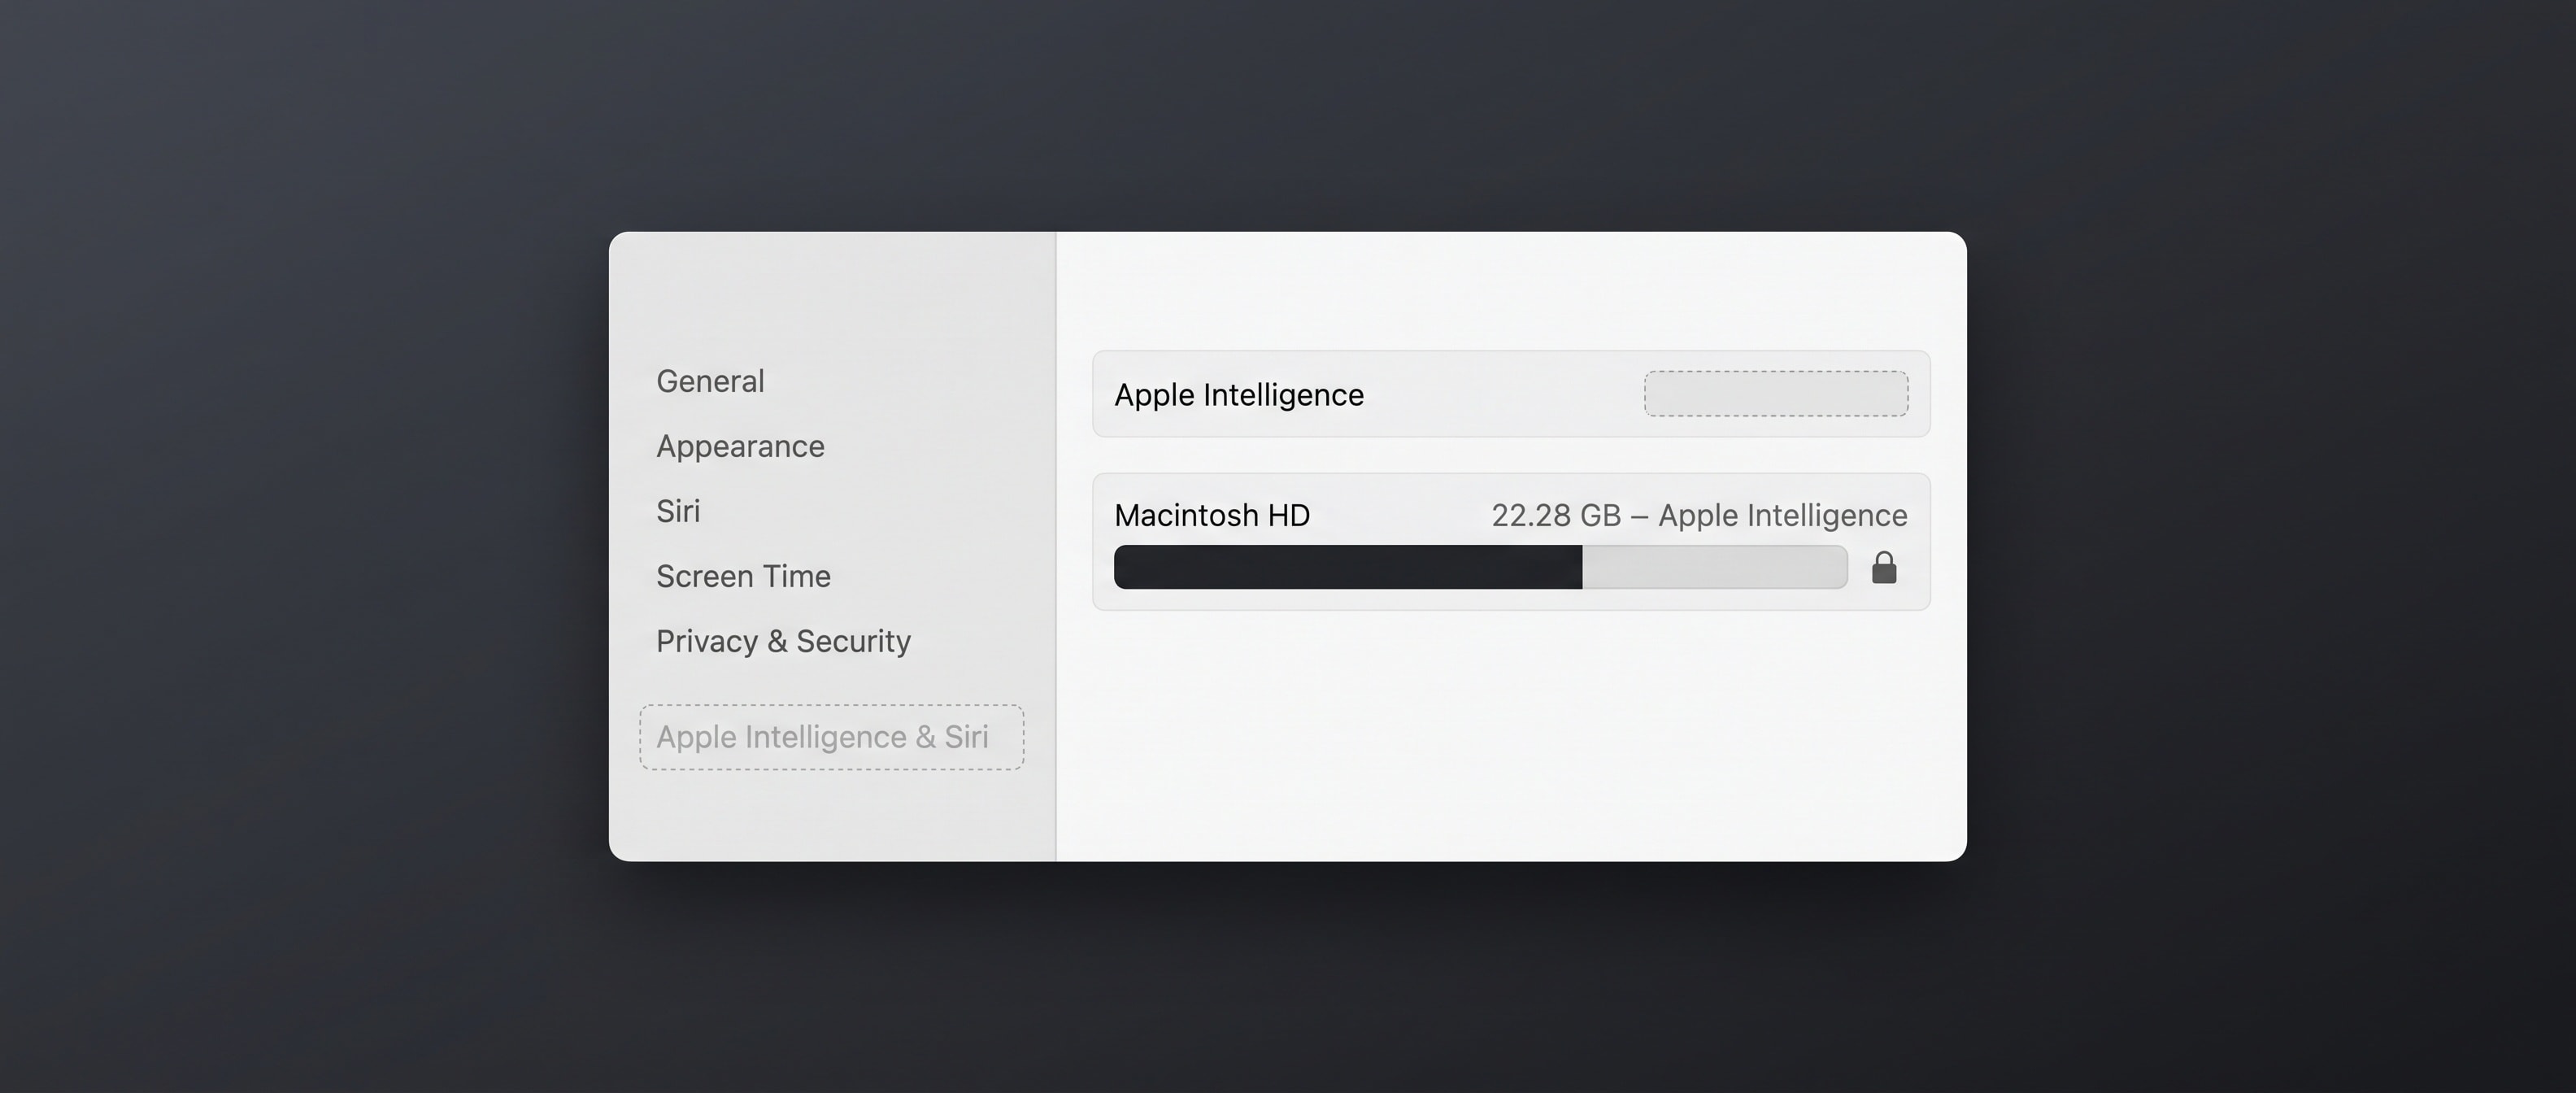Select Apple Intelligence & Siri sidebar item
Screen dimensions: 2576x1093
click(x=832, y=737)
